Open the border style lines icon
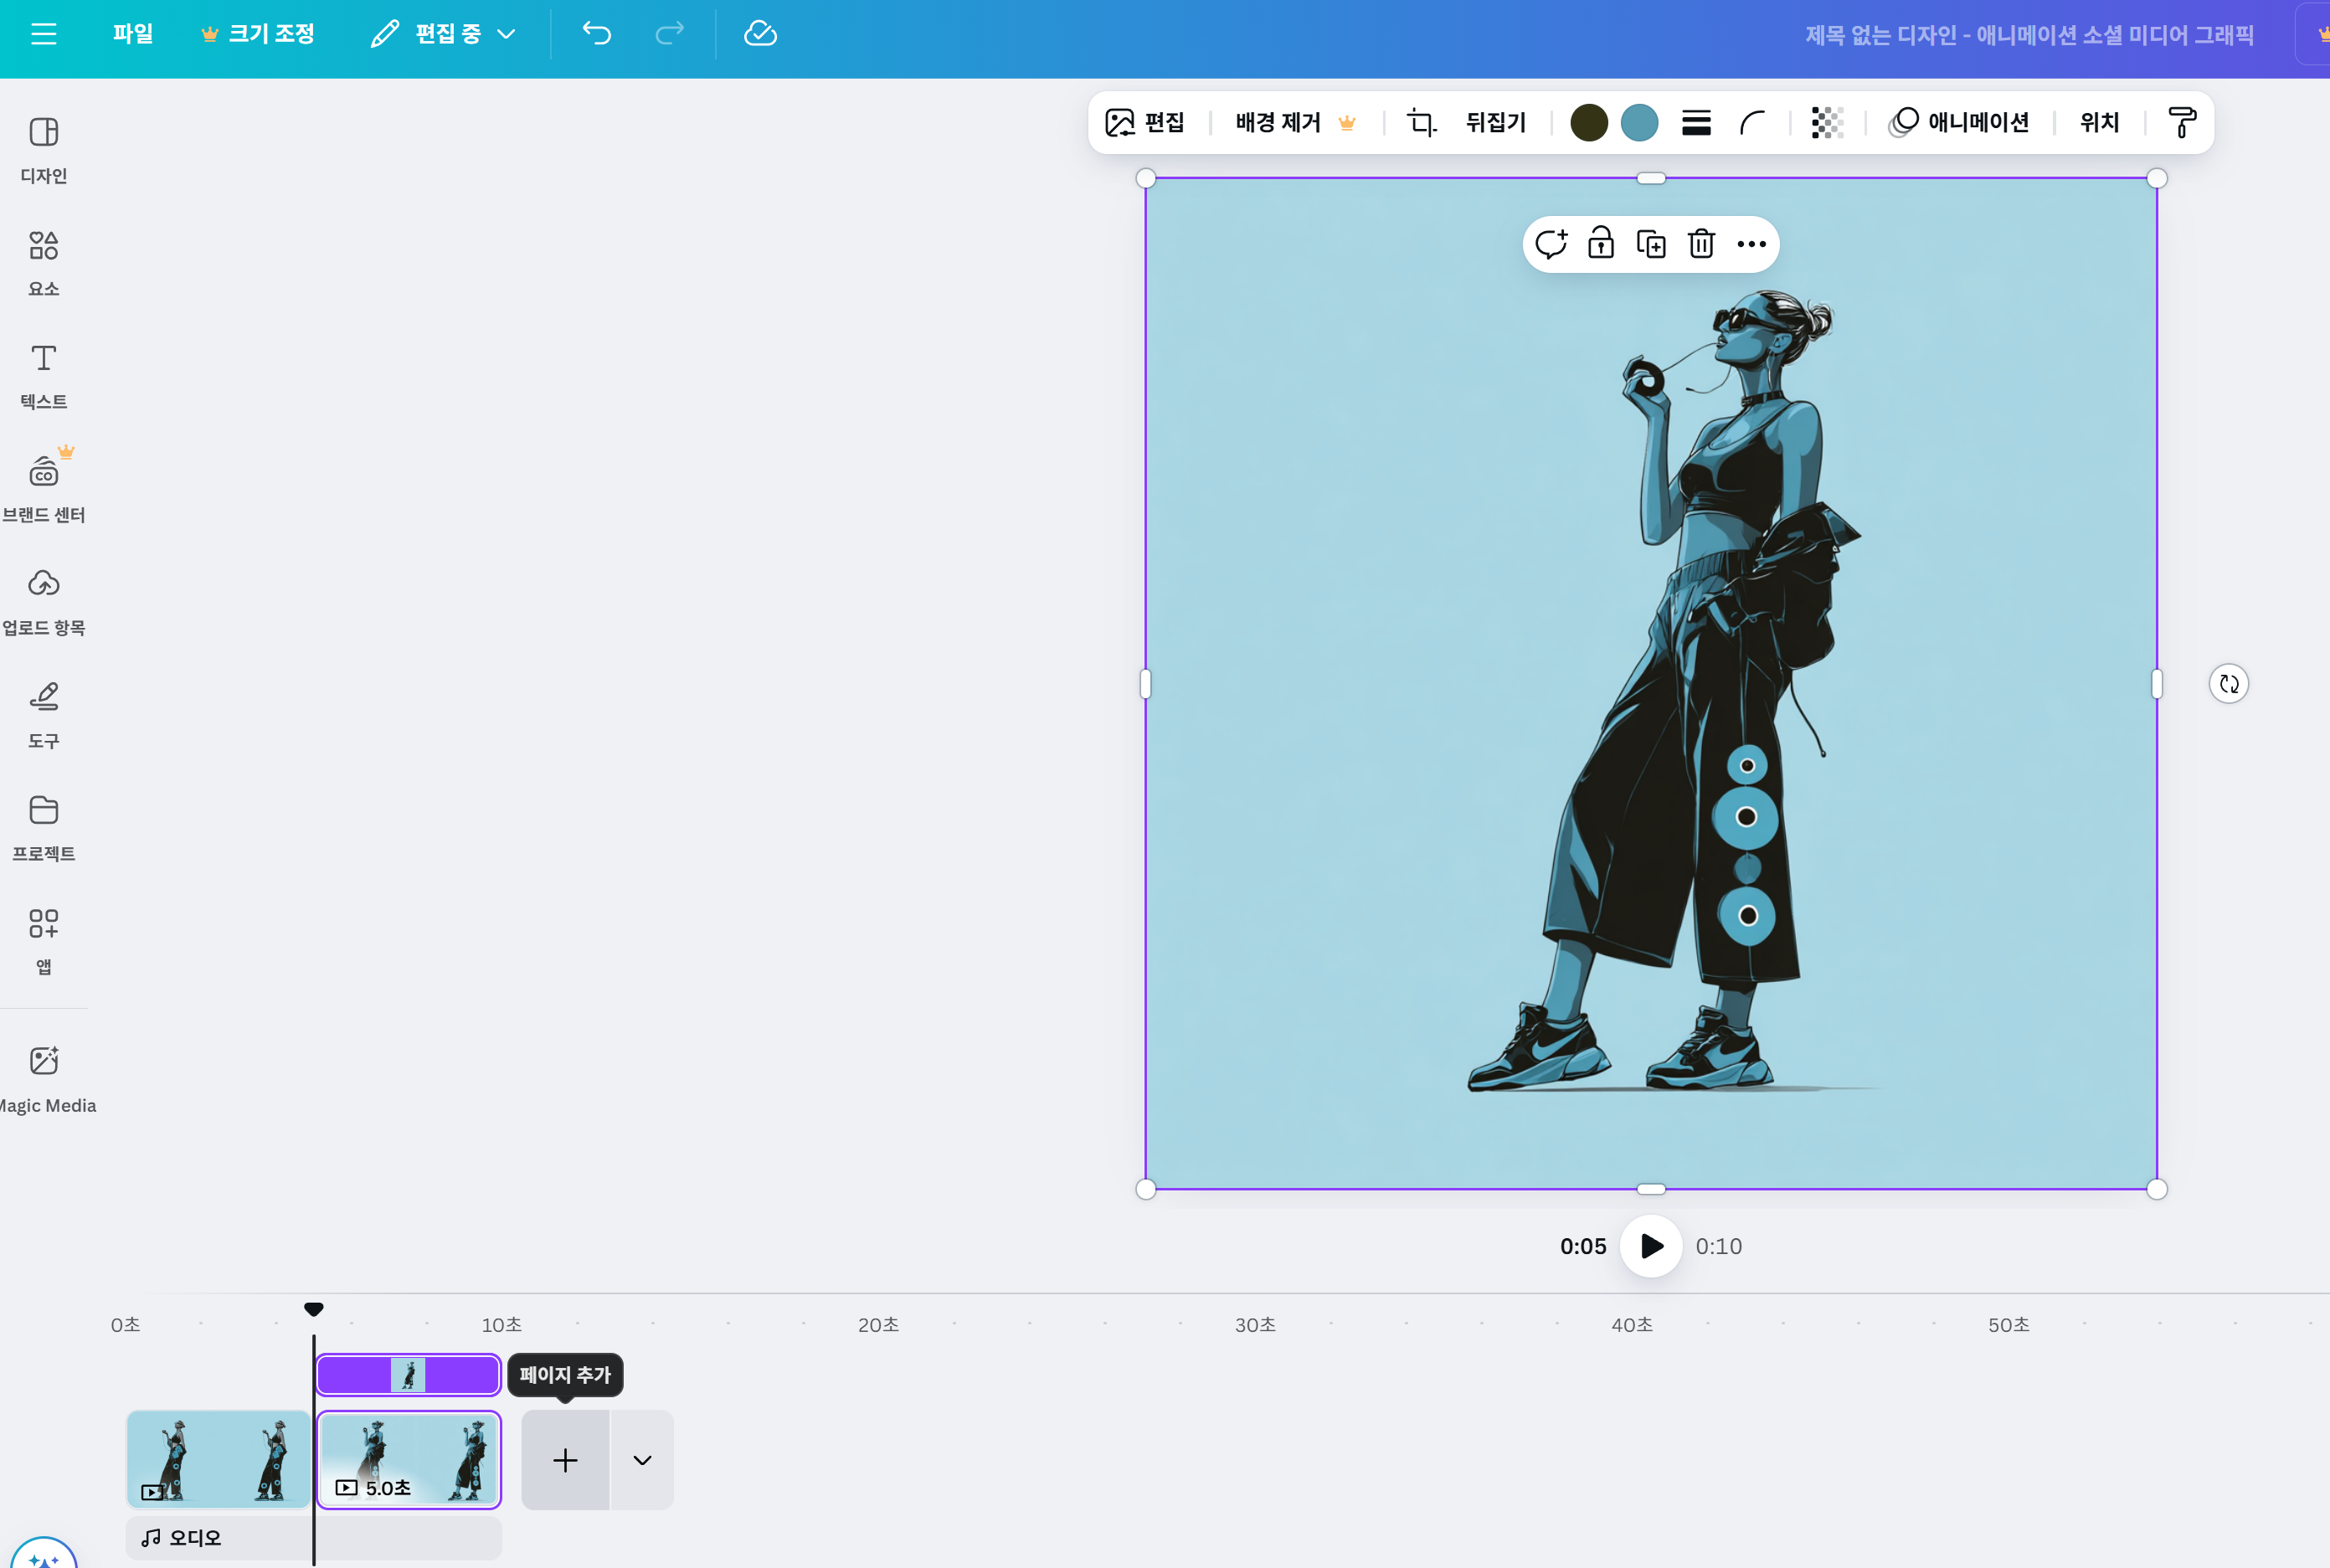 click(1696, 122)
